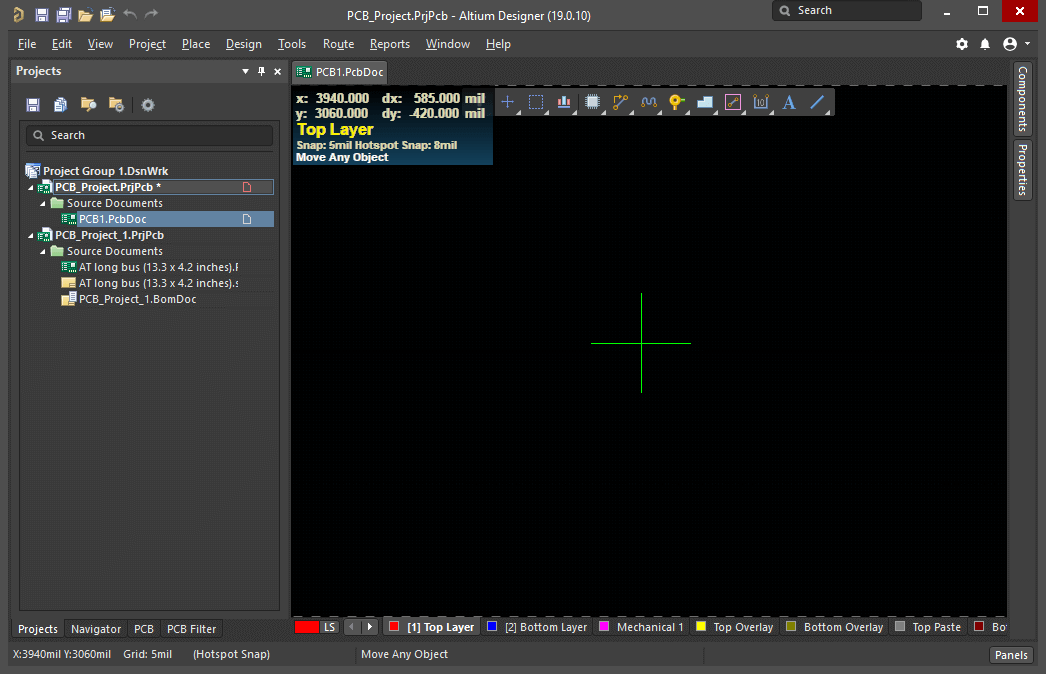The image size is (1046, 674).
Task: Click the Panels button
Action: click(1011, 655)
